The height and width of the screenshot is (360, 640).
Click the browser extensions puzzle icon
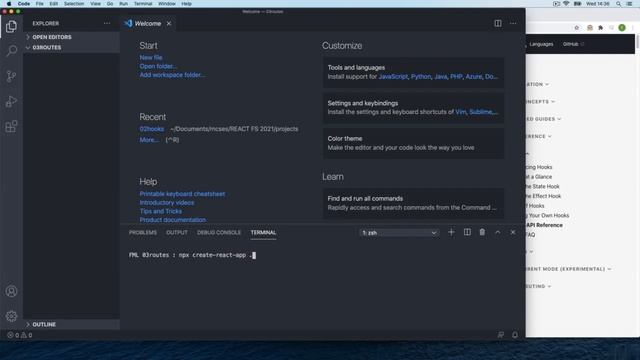pos(600,28)
